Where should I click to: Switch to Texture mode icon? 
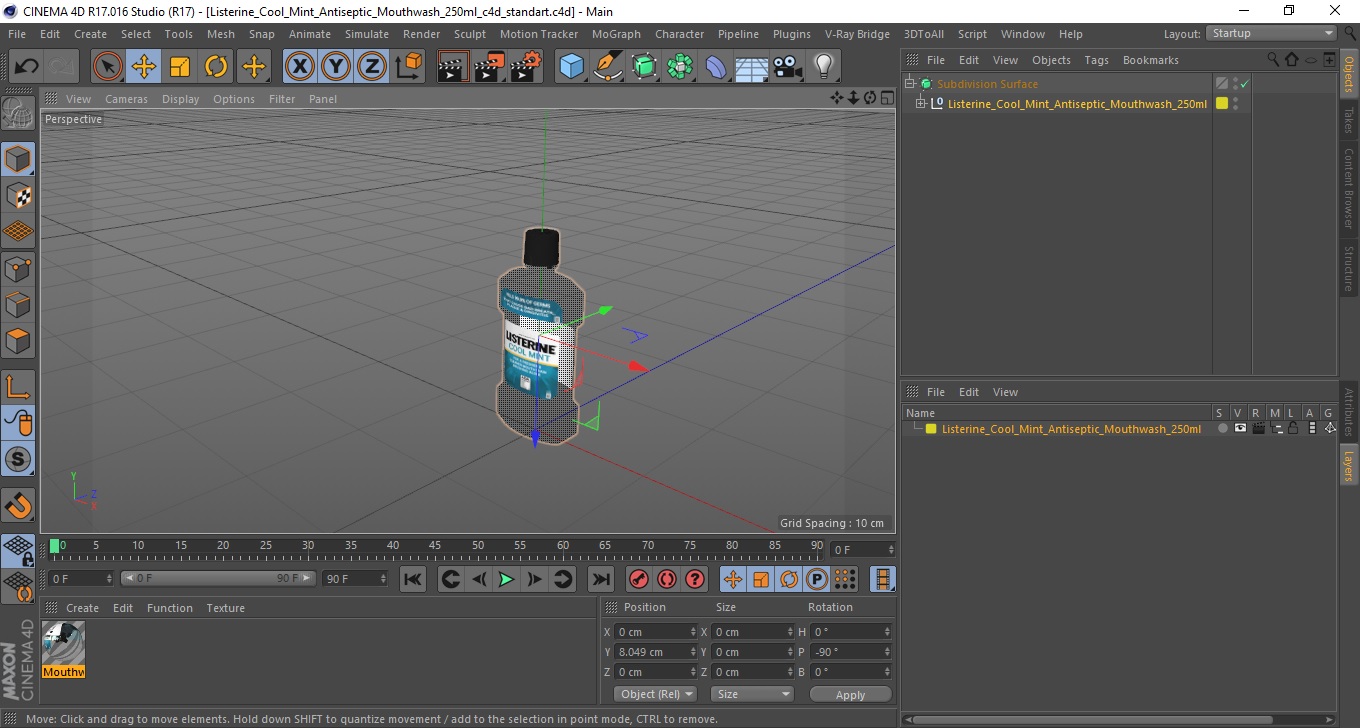pyautogui.click(x=19, y=195)
